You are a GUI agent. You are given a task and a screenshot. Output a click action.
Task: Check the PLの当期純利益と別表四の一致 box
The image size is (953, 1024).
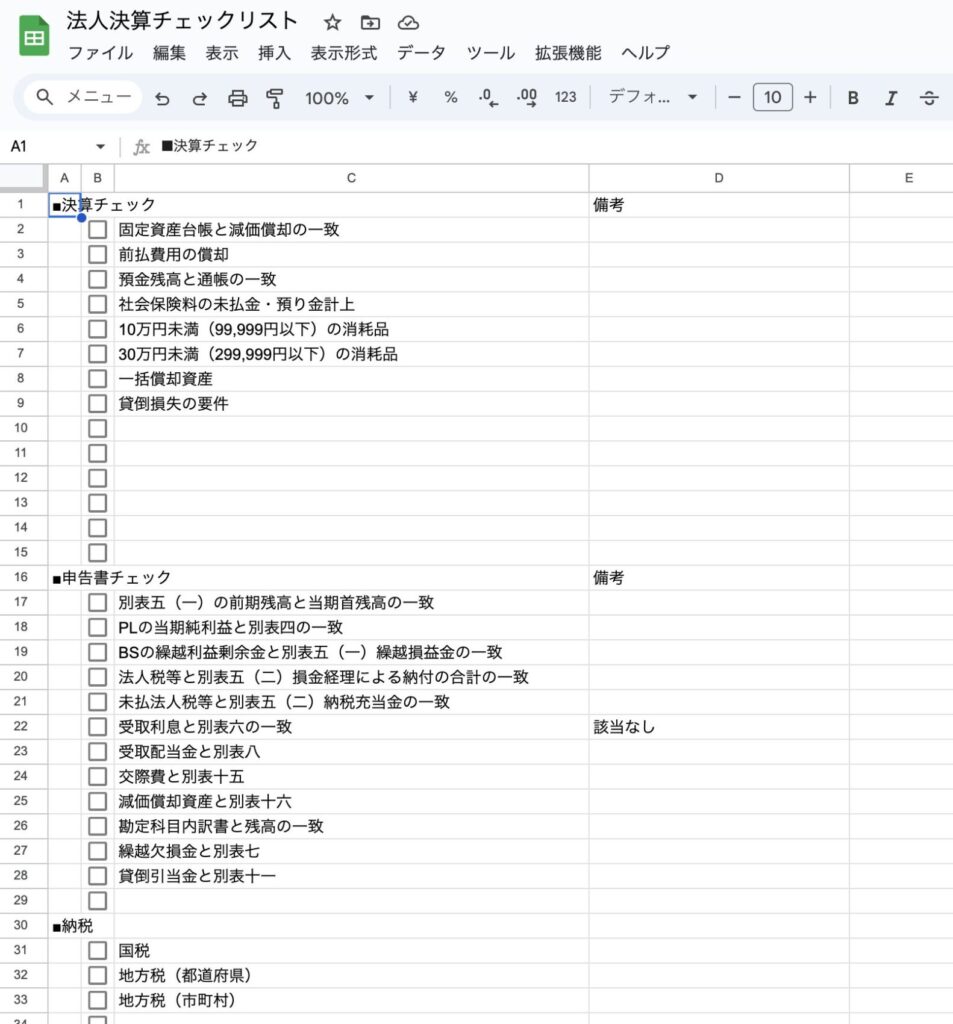(97, 627)
